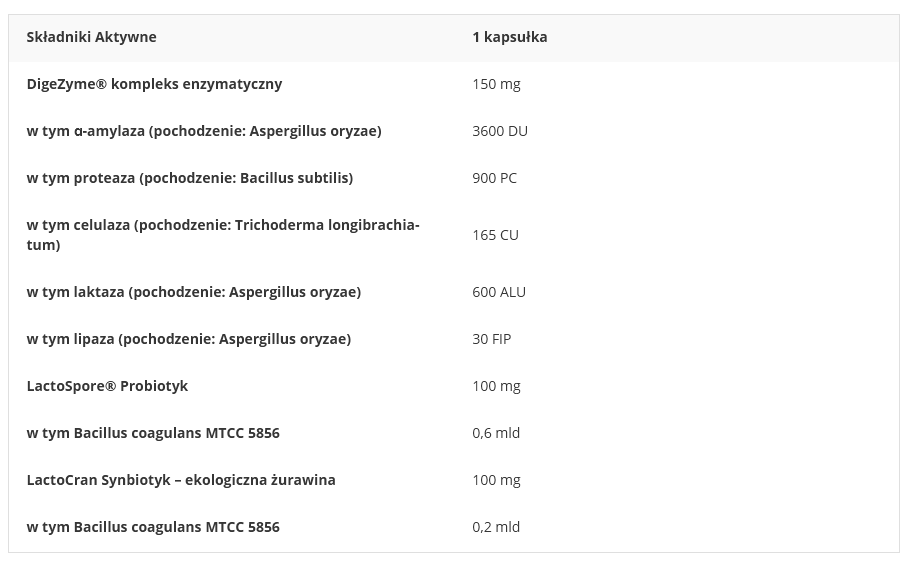This screenshot has height=563, width=911.
Task: Click the '0,2 mld' value
Action: pyautogui.click(x=496, y=527)
